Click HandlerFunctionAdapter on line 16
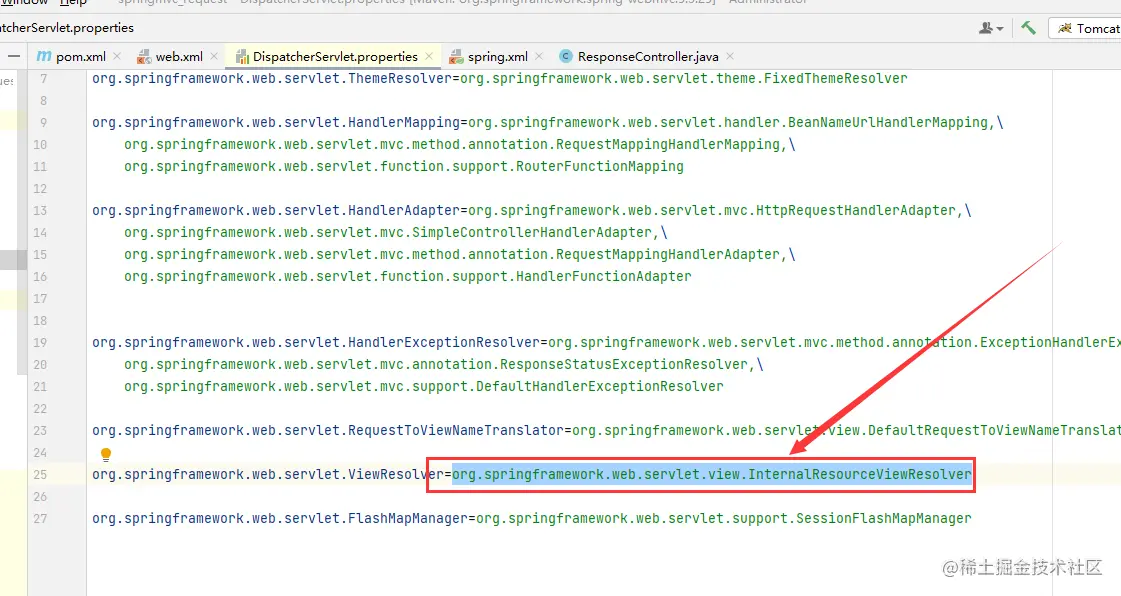Viewport: 1121px width, 596px height. pyautogui.click(x=604, y=277)
